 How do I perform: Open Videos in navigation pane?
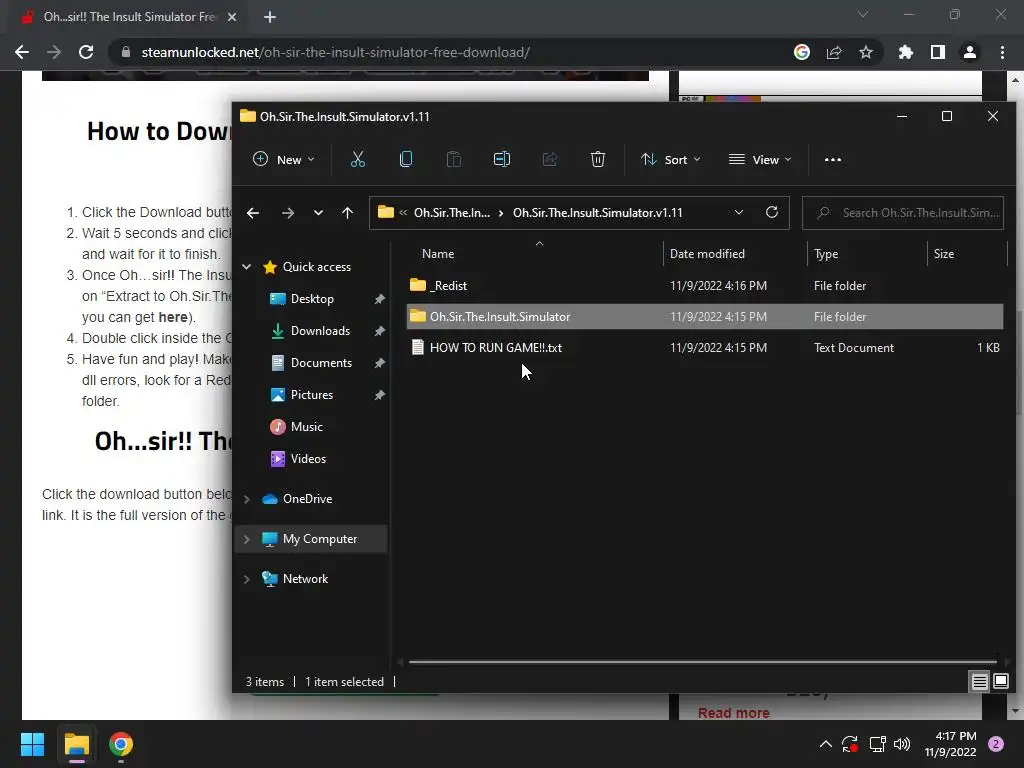308,458
